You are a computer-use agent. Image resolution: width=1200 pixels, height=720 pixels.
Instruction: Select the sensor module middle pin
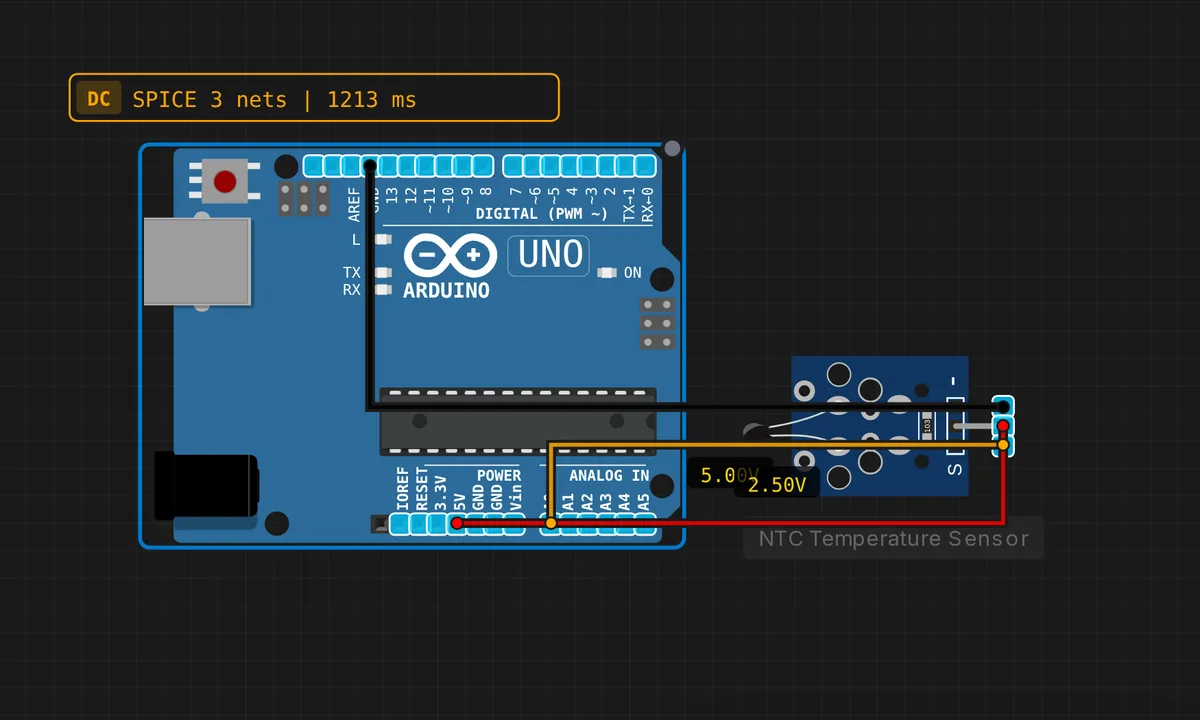point(1003,426)
